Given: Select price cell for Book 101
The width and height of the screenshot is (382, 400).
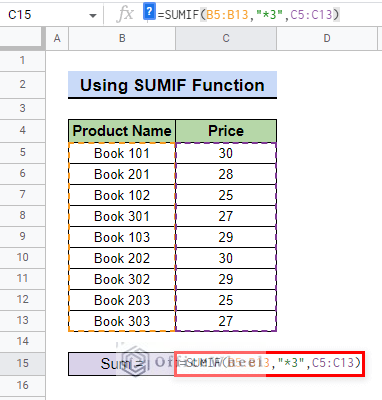Looking at the screenshot, I should tap(226, 153).
